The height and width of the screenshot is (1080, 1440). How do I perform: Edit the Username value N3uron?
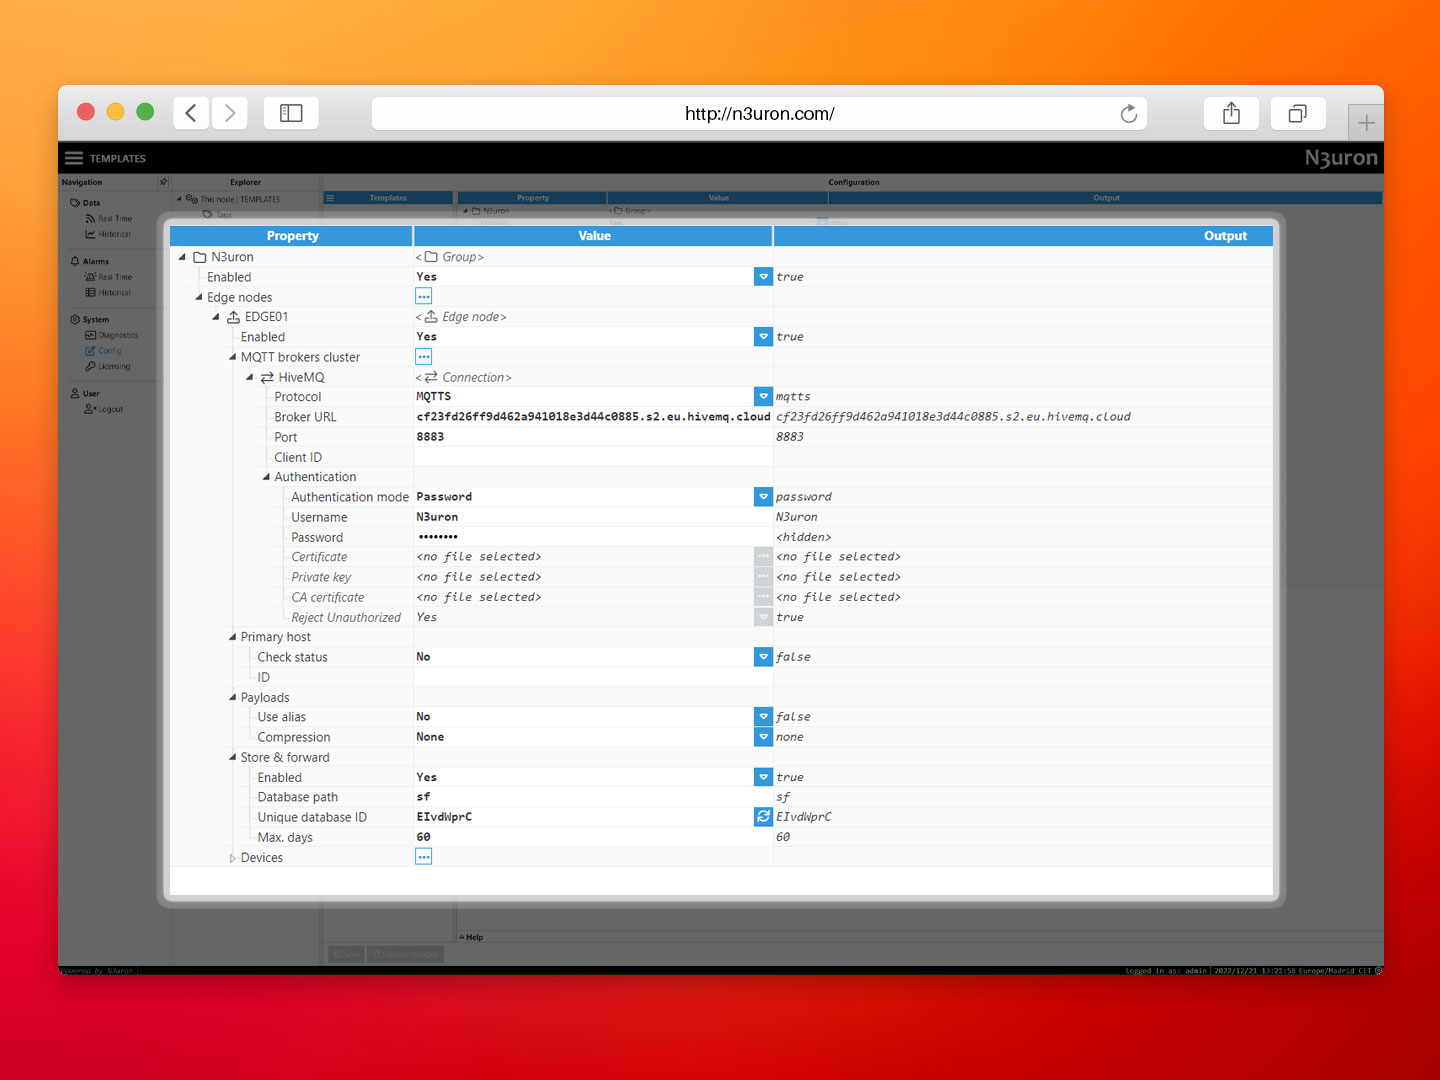tap(593, 517)
